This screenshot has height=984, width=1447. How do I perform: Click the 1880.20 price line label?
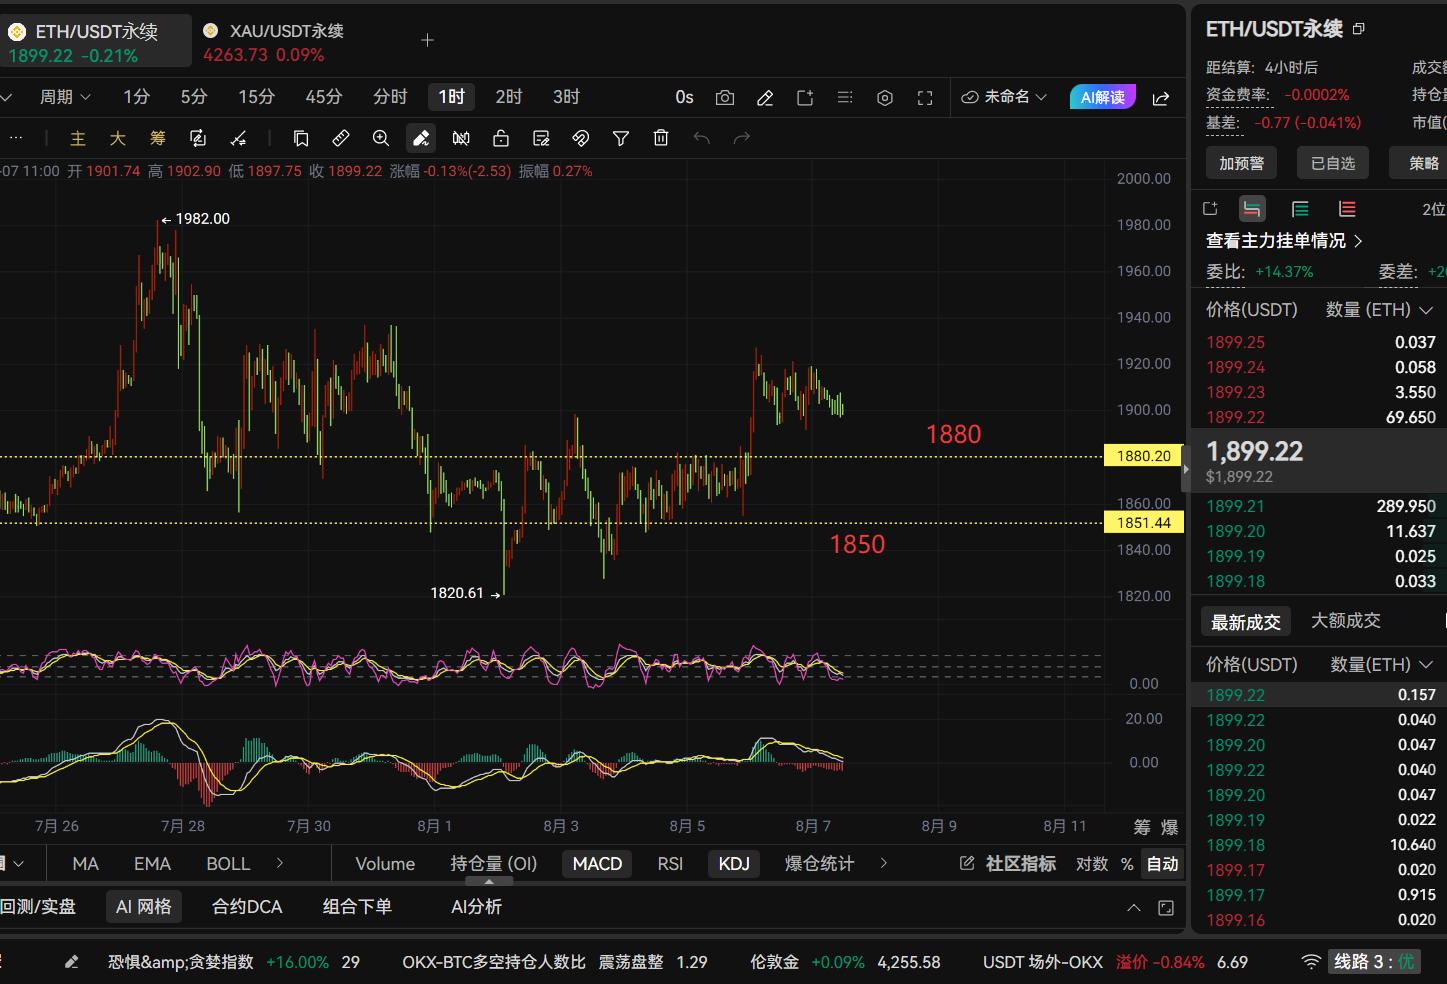tap(1143, 456)
